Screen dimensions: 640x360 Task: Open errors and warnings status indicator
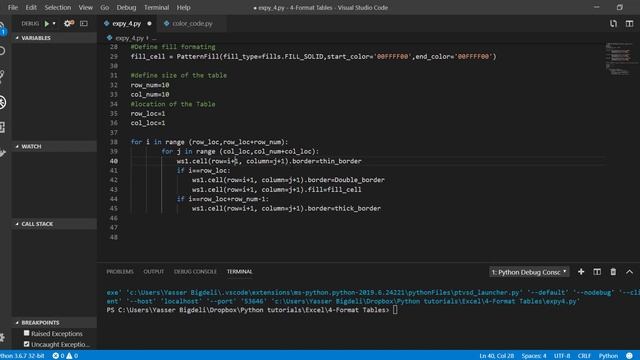pyautogui.click(x=65, y=356)
